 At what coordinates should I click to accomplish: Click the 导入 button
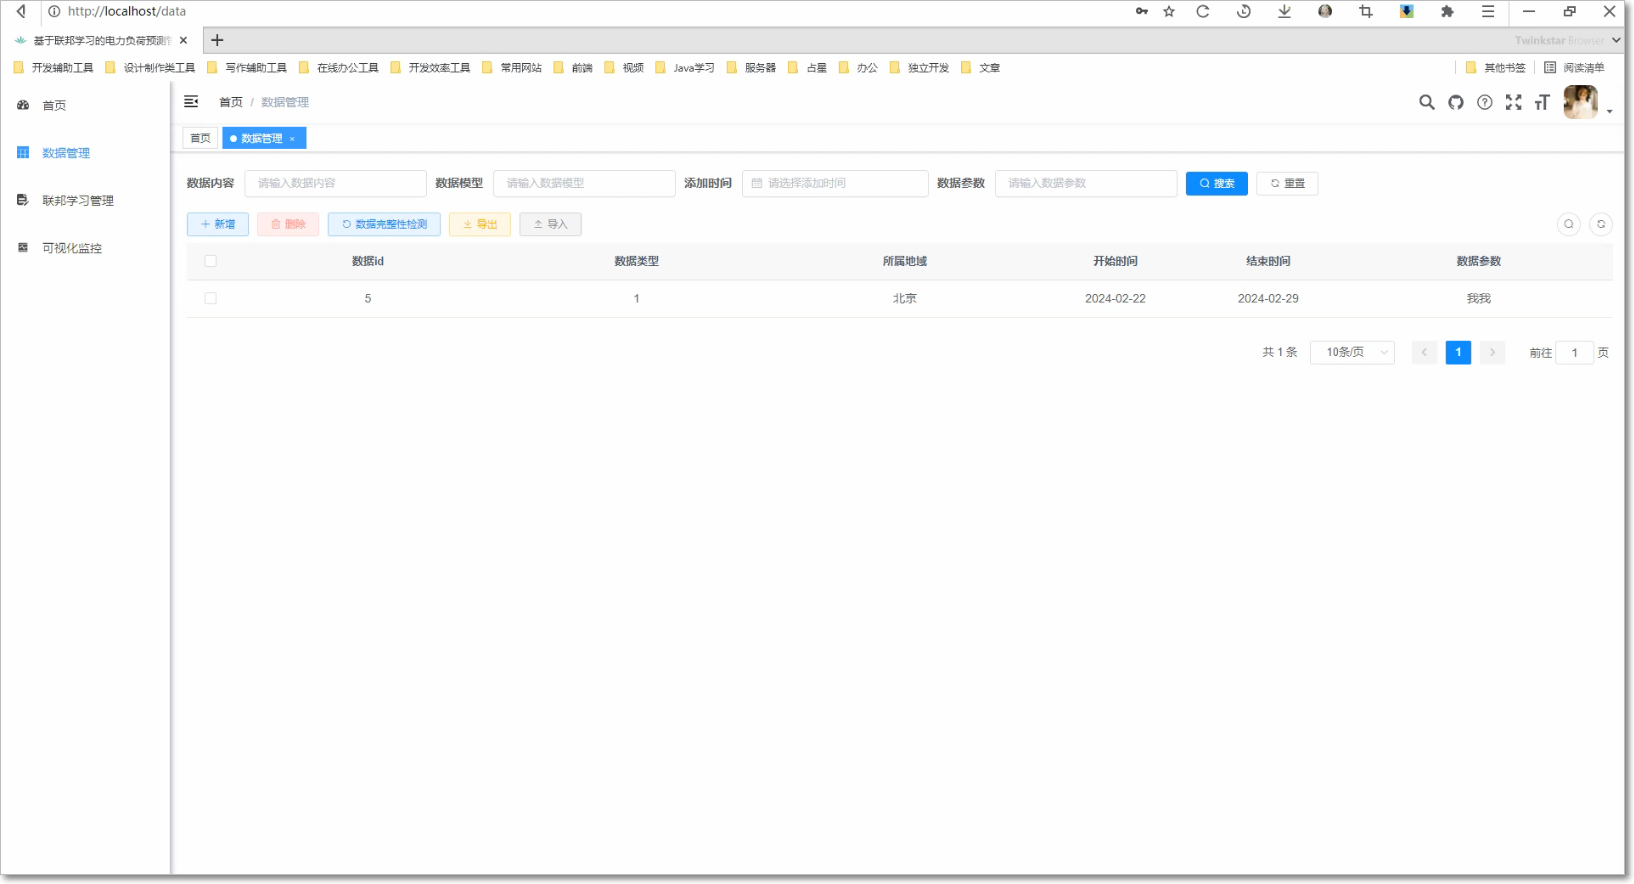pyautogui.click(x=550, y=224)
